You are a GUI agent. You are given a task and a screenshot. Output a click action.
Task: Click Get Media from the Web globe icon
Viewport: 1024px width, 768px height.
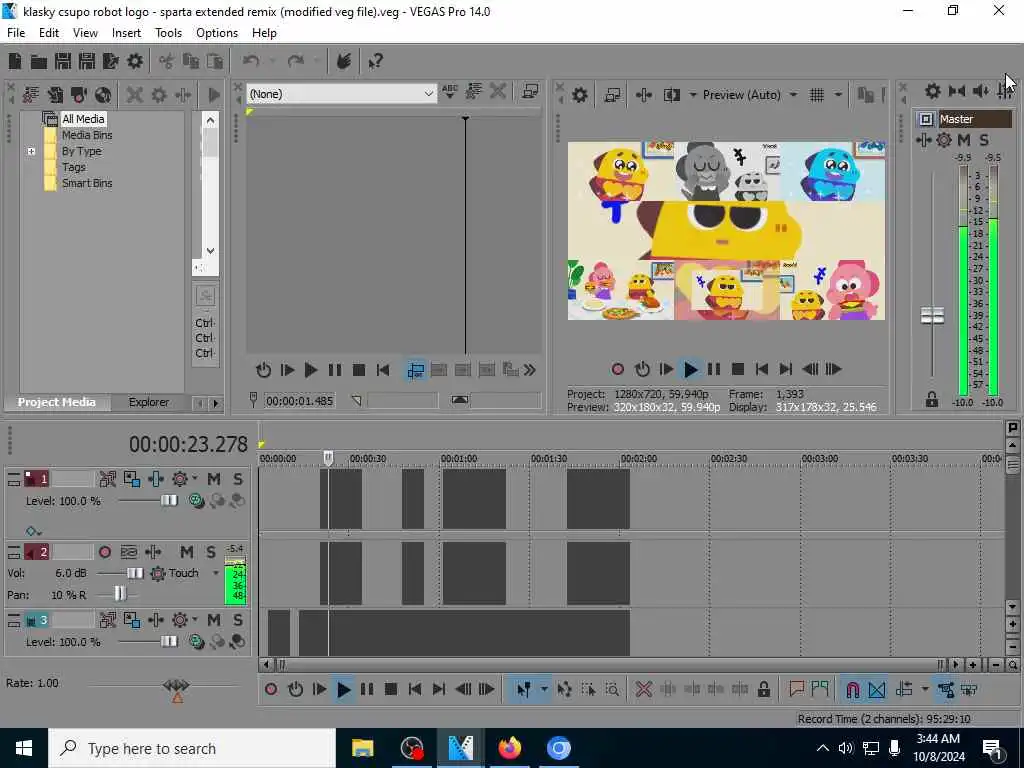click(x=103, y=95)
